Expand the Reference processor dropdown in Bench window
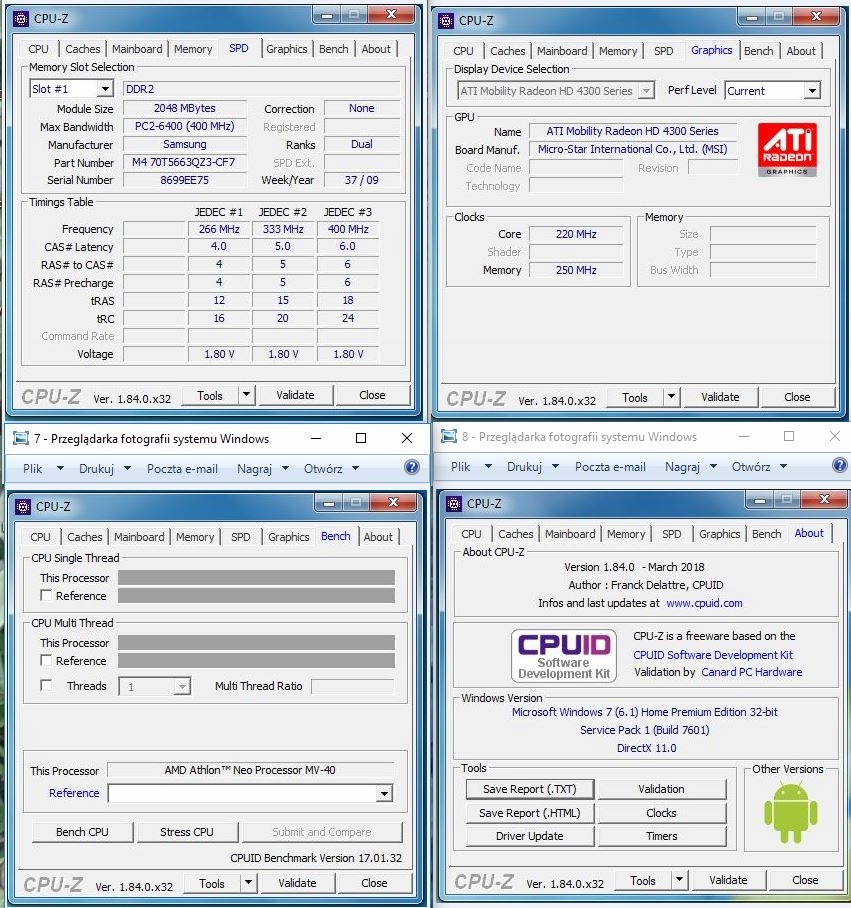 pos(384,793)
